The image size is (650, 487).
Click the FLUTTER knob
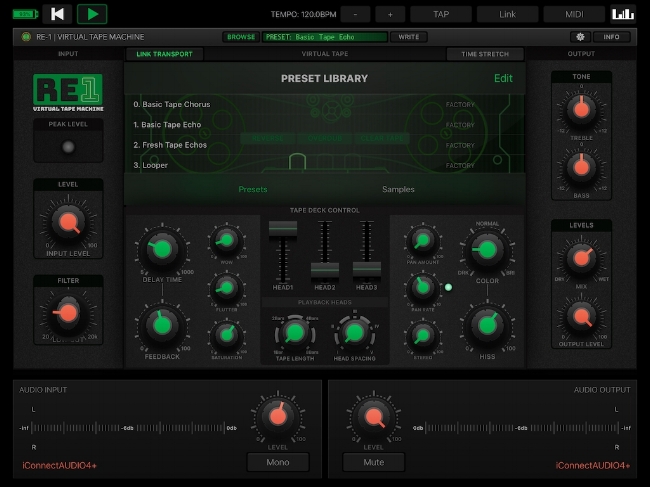pyautogui.click(x=226, y=288)
